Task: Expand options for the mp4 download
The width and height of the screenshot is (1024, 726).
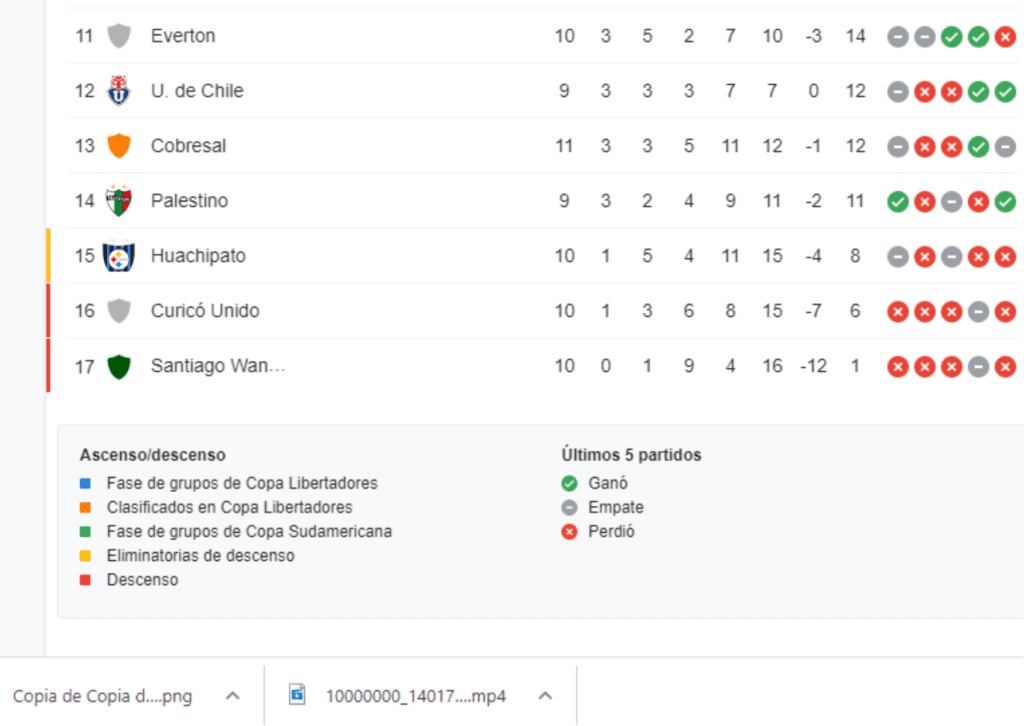Action: click(545, 696)
